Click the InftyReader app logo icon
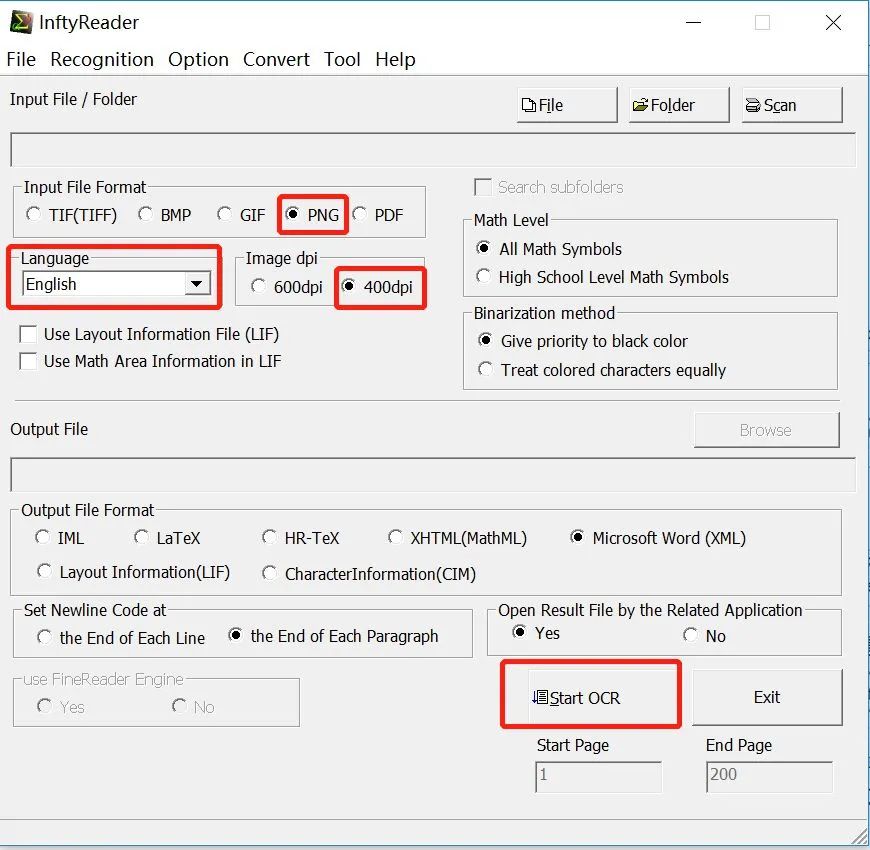The height and width of the screenshot is (850, 870). (21, 22)
